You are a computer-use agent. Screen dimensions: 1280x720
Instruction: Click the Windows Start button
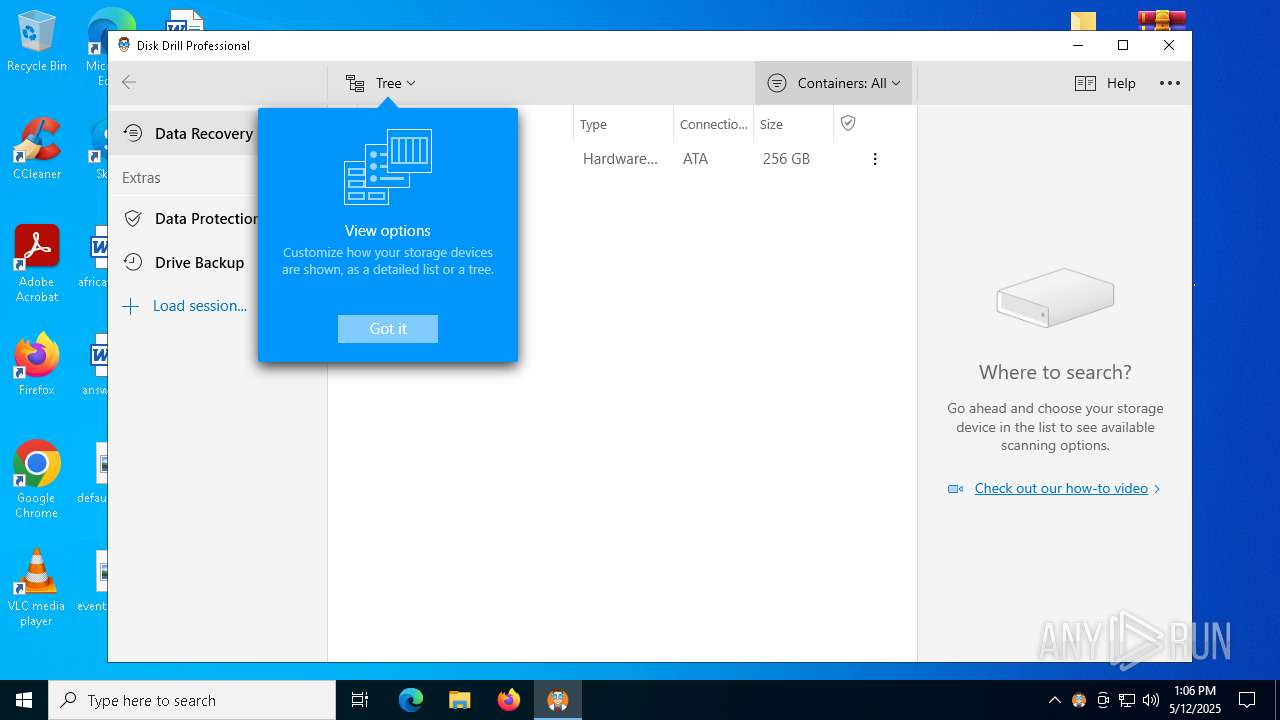(x=24, y=700)
